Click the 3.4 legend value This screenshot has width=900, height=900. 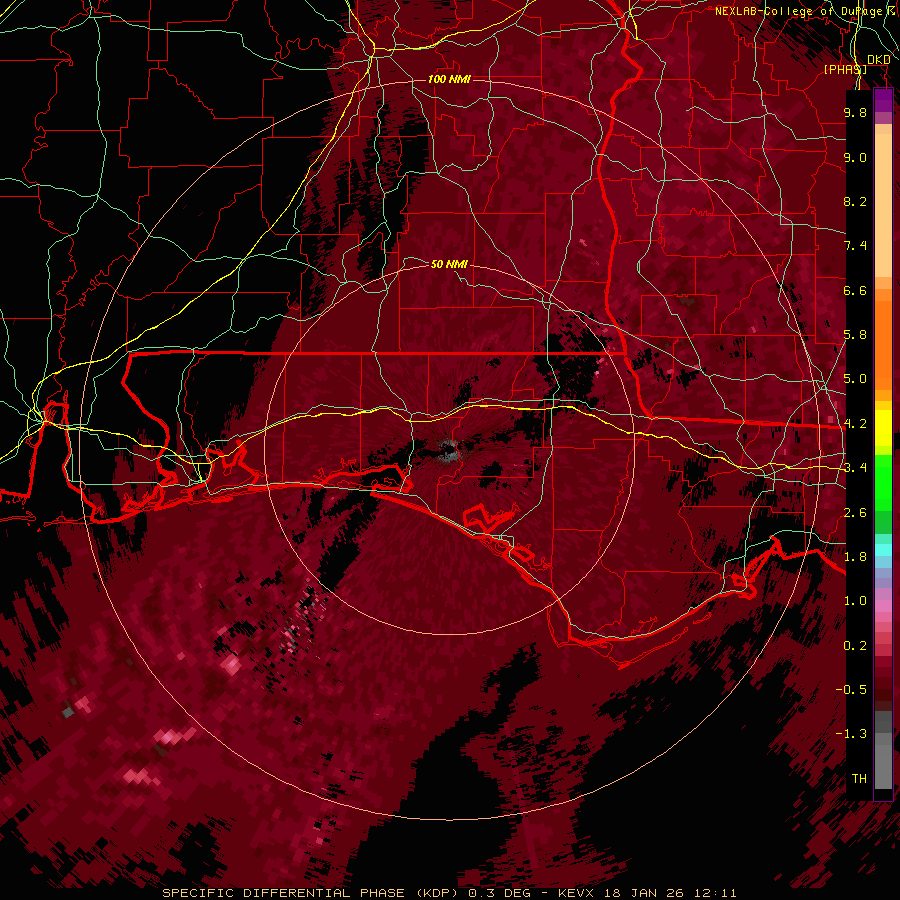point(855,468)
